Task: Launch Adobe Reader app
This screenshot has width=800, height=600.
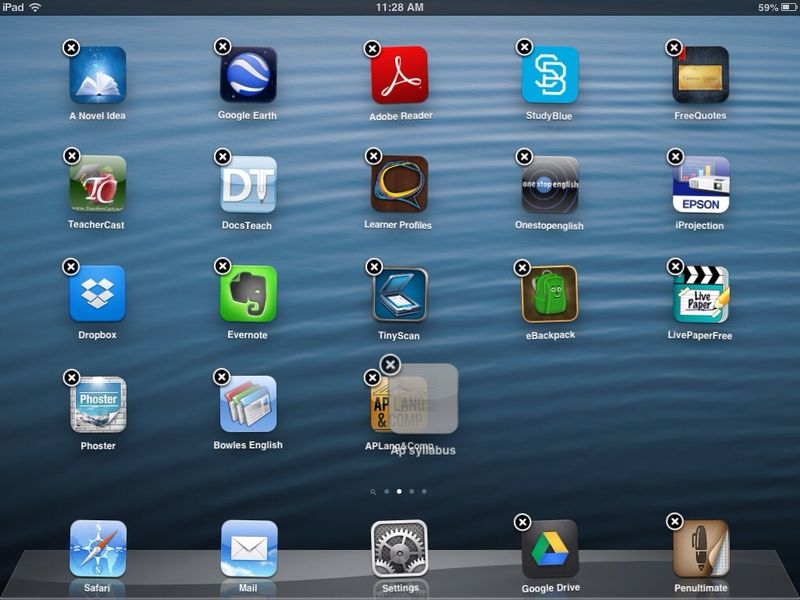Action: pyautogui.click(x=400, y=75)
